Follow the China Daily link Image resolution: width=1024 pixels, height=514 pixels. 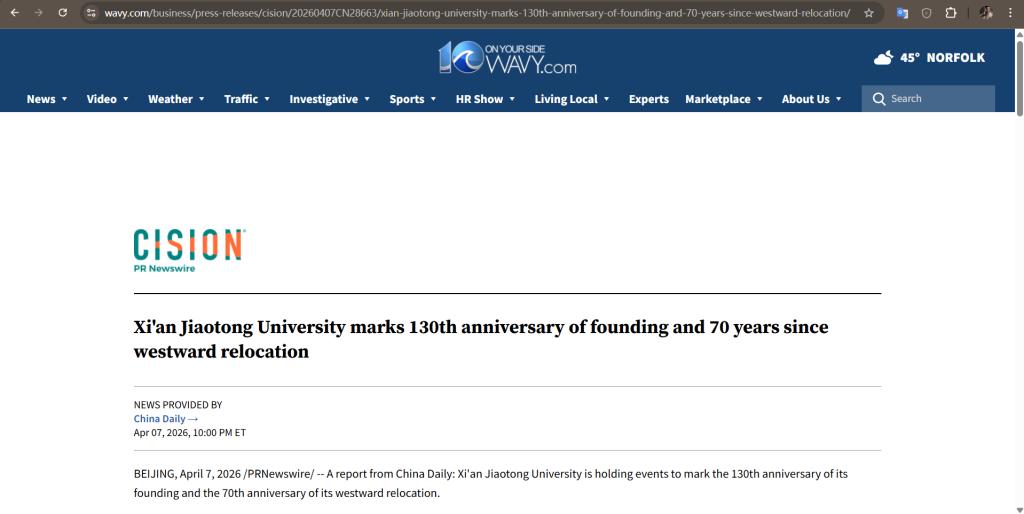click(x=165, y=419)
